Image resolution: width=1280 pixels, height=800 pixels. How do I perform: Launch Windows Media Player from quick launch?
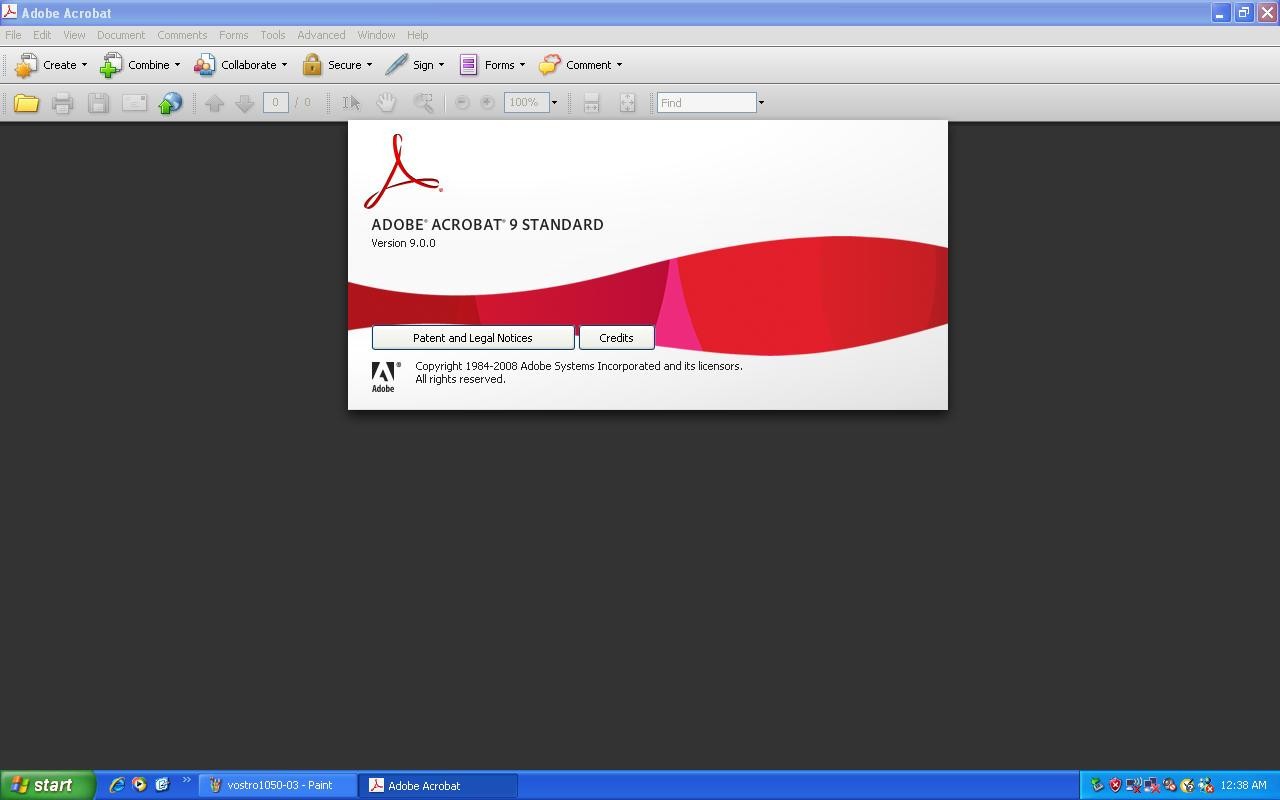click(x=139, y=785)
